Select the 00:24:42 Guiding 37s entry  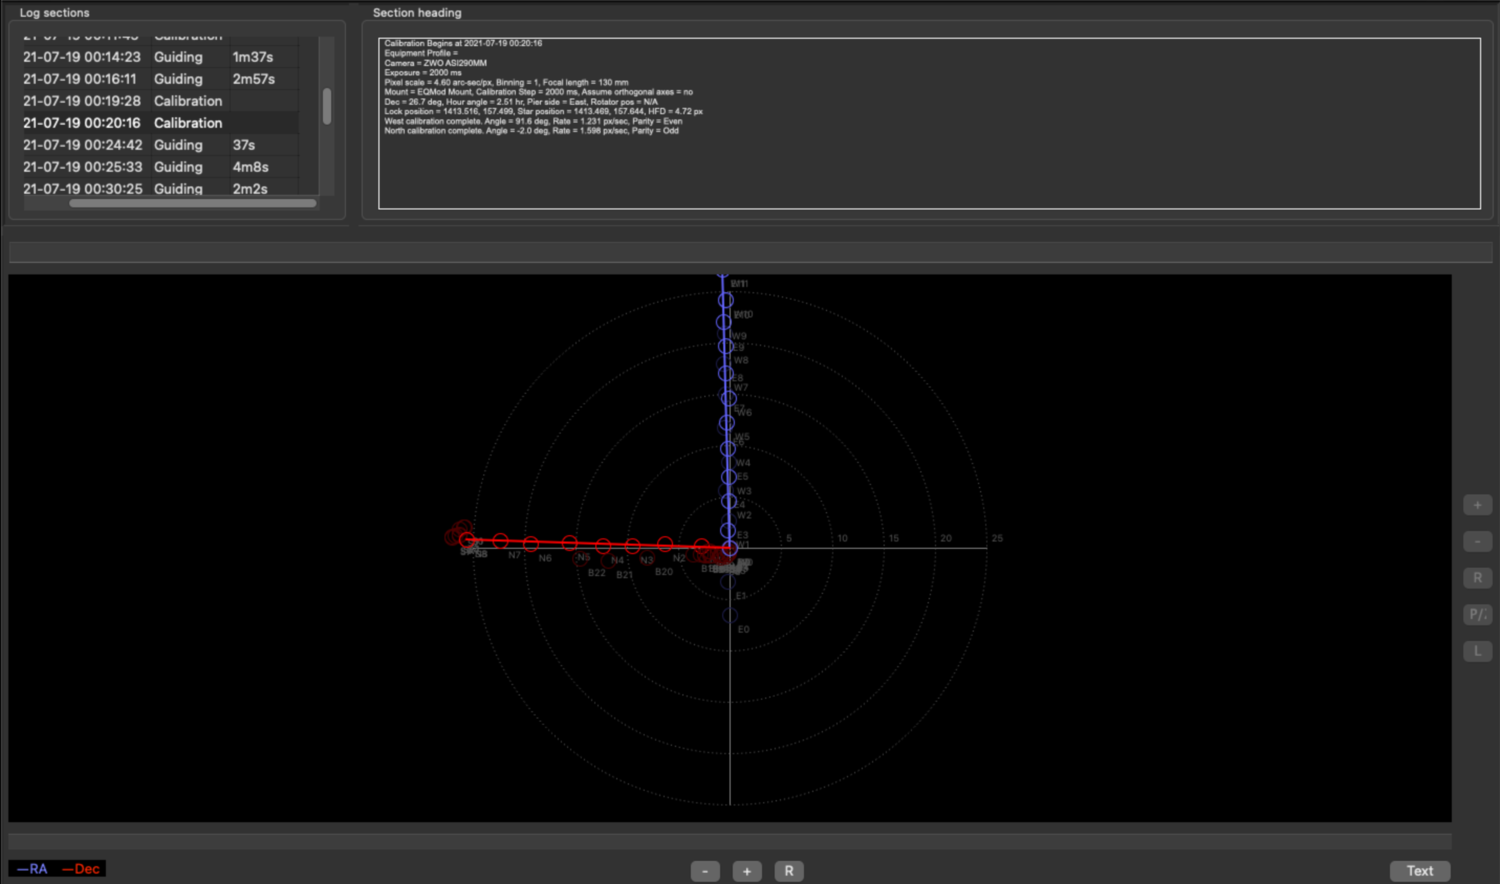(x=160, y=145)
